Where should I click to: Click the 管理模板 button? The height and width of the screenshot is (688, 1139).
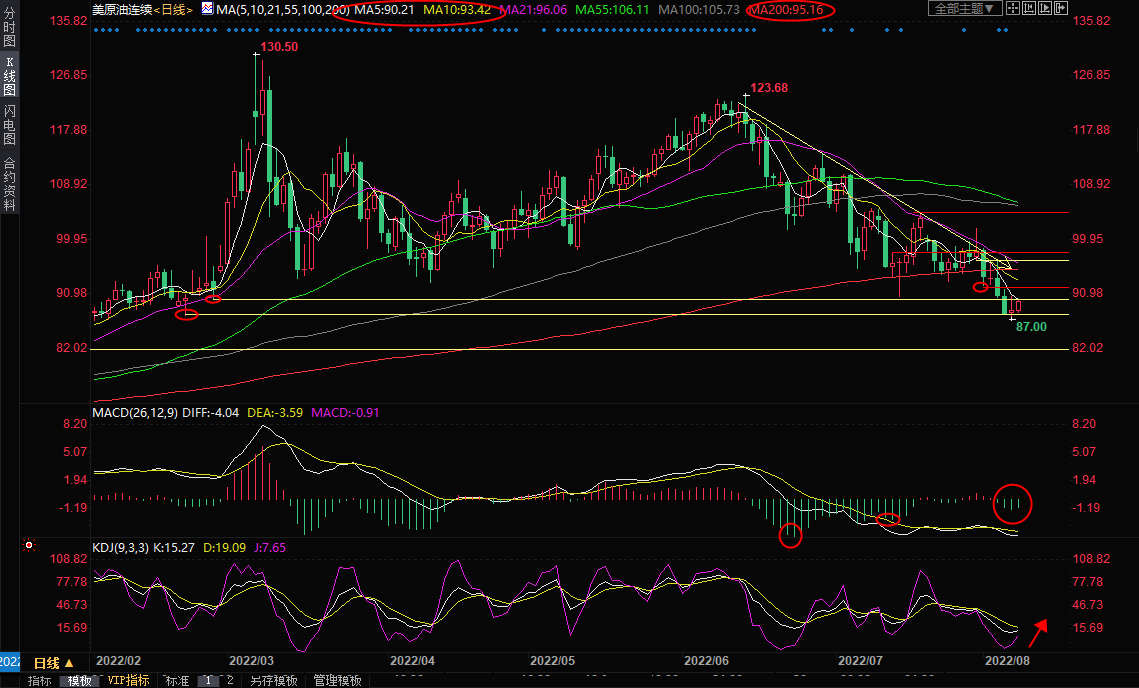[337, 681]
